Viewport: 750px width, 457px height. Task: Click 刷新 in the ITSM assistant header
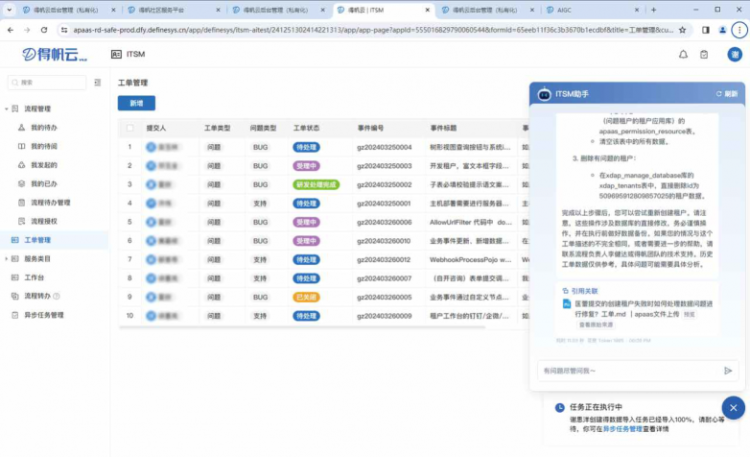727,94
